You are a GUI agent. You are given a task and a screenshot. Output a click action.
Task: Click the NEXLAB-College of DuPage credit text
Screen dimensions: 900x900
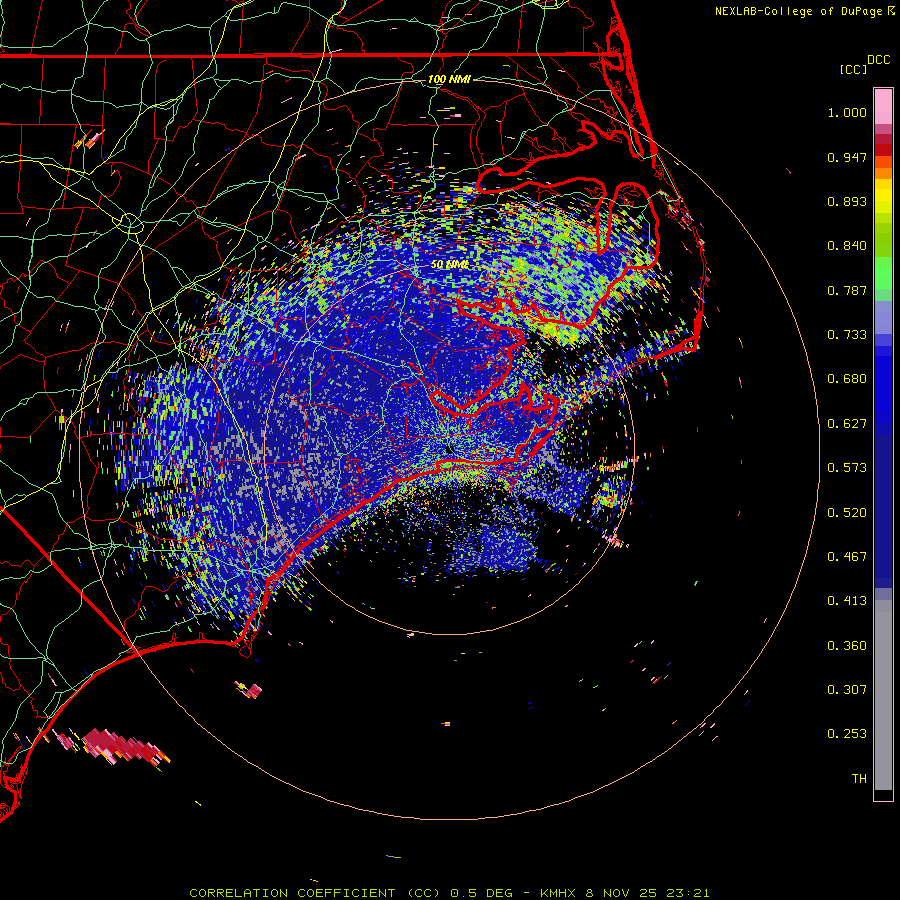(798, 11)
